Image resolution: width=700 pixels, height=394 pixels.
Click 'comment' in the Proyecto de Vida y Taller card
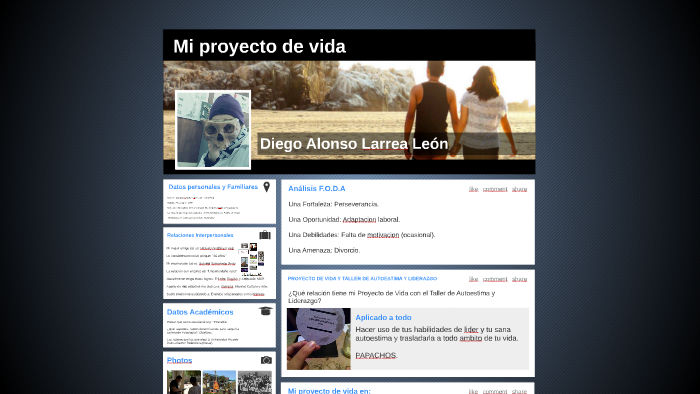(x=495, y=279)
